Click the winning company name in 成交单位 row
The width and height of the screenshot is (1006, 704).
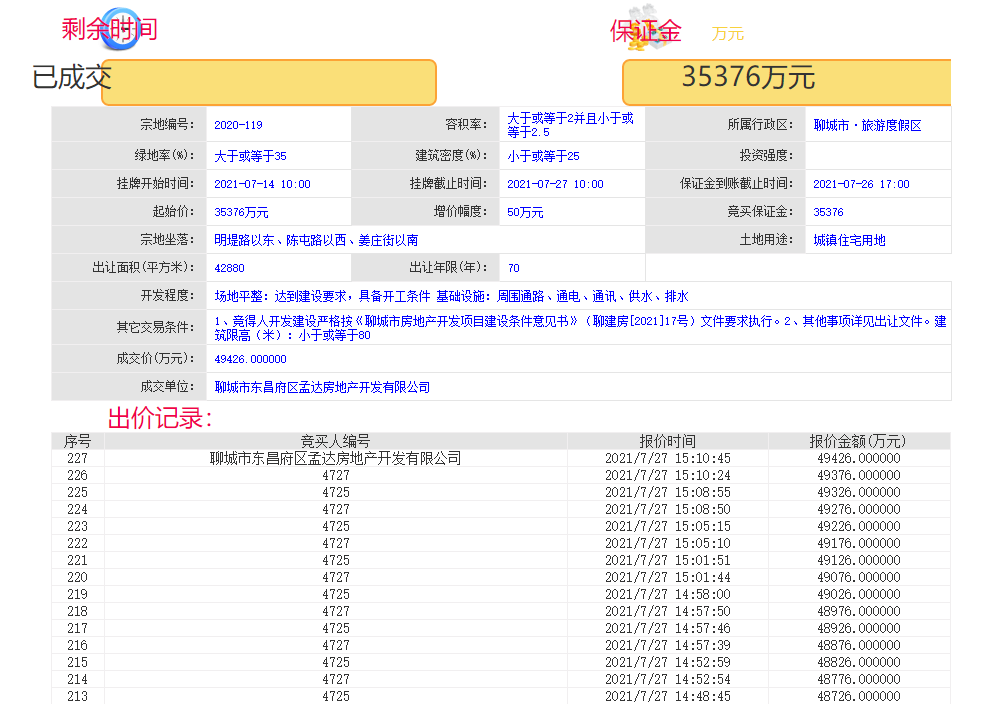click(322, 387)
